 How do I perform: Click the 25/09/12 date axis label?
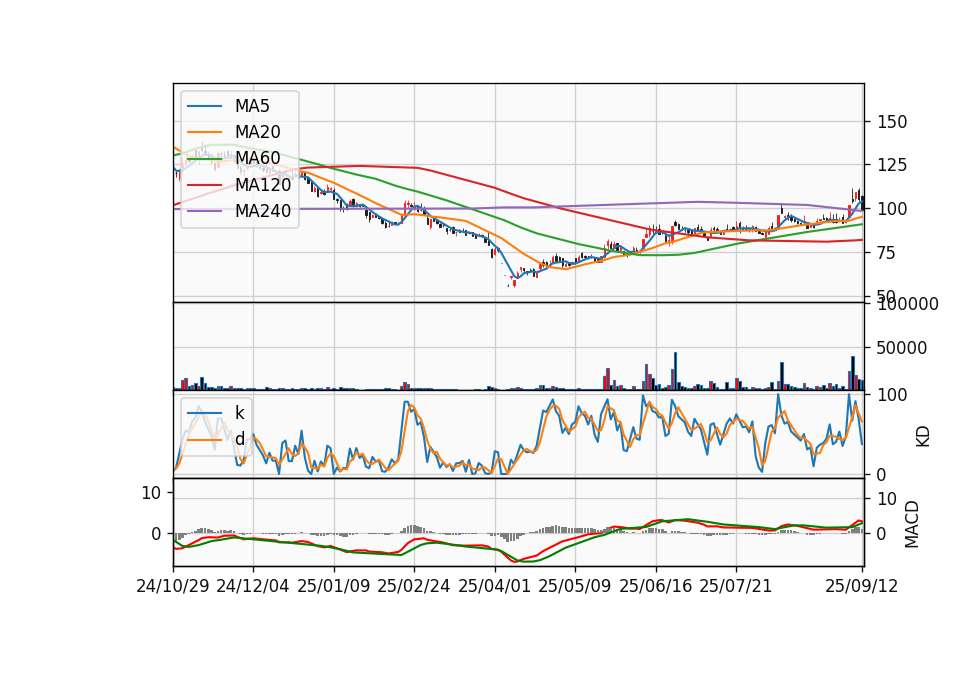pos(861,586)
